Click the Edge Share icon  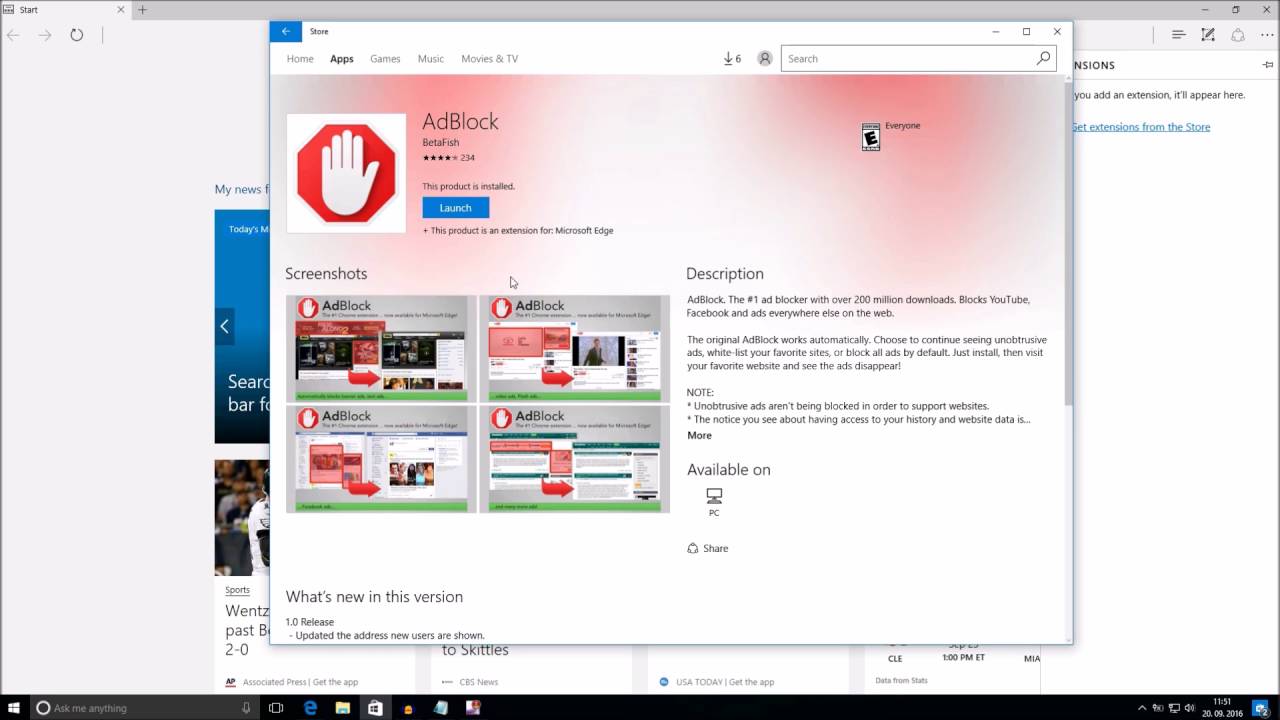1238,35
